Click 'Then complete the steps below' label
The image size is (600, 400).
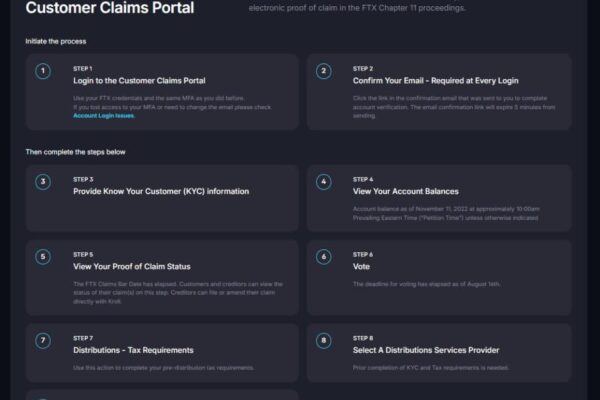(x=75, y=152)
